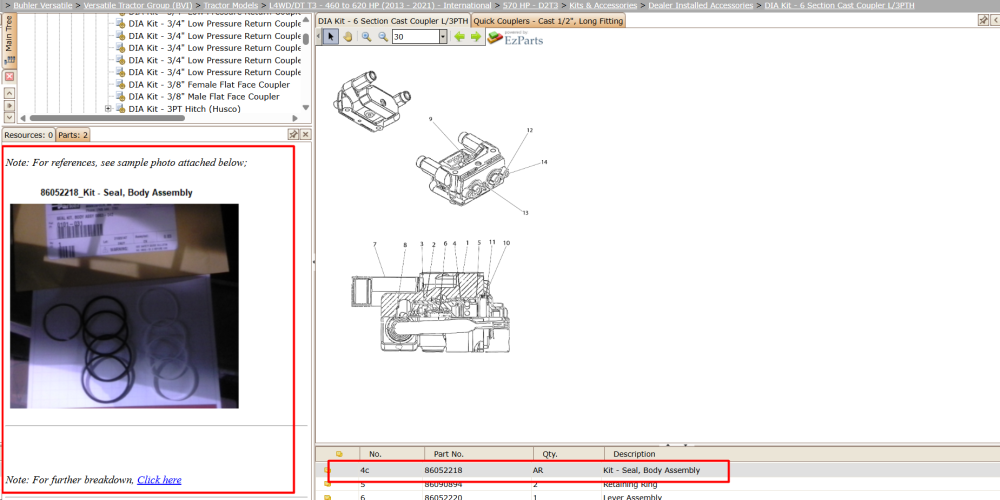Open the Buhler Versatile breadcrumb link
Viewport: 1000px width, 500px height.
(x=43, y=5)
